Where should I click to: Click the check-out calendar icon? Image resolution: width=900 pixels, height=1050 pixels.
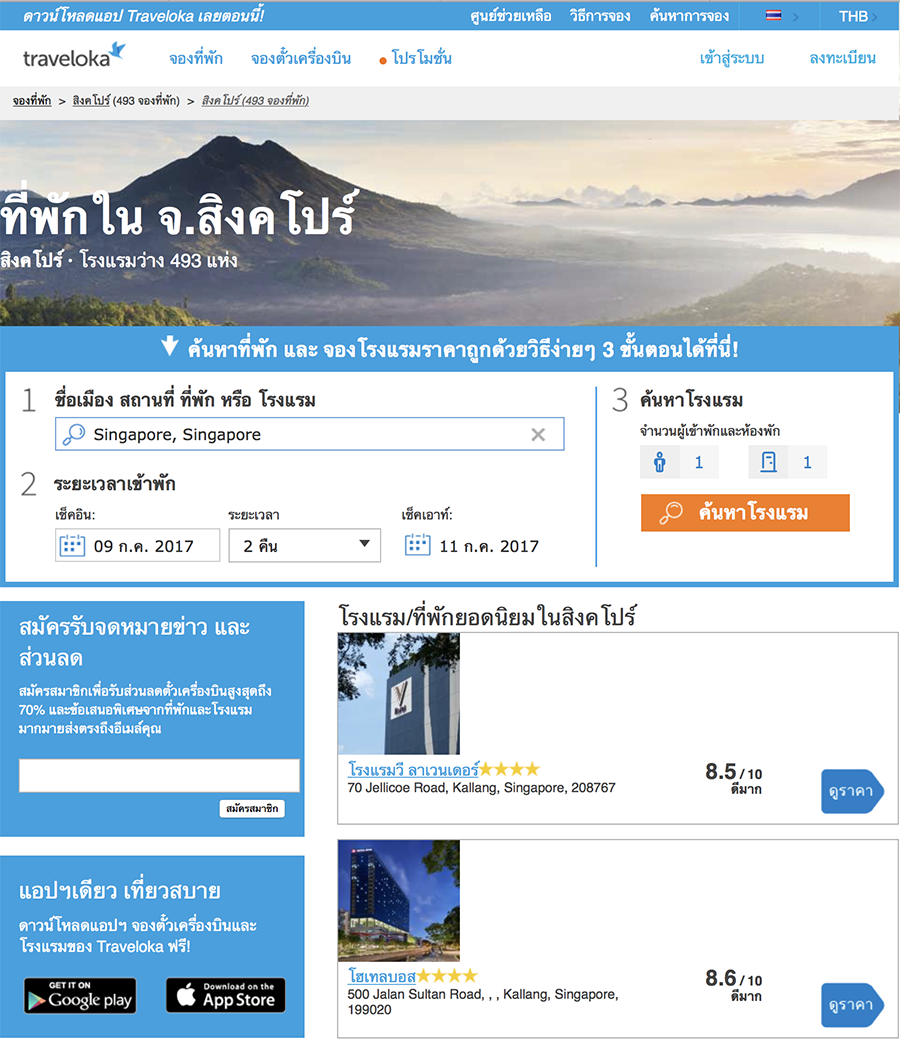point(417,545)
